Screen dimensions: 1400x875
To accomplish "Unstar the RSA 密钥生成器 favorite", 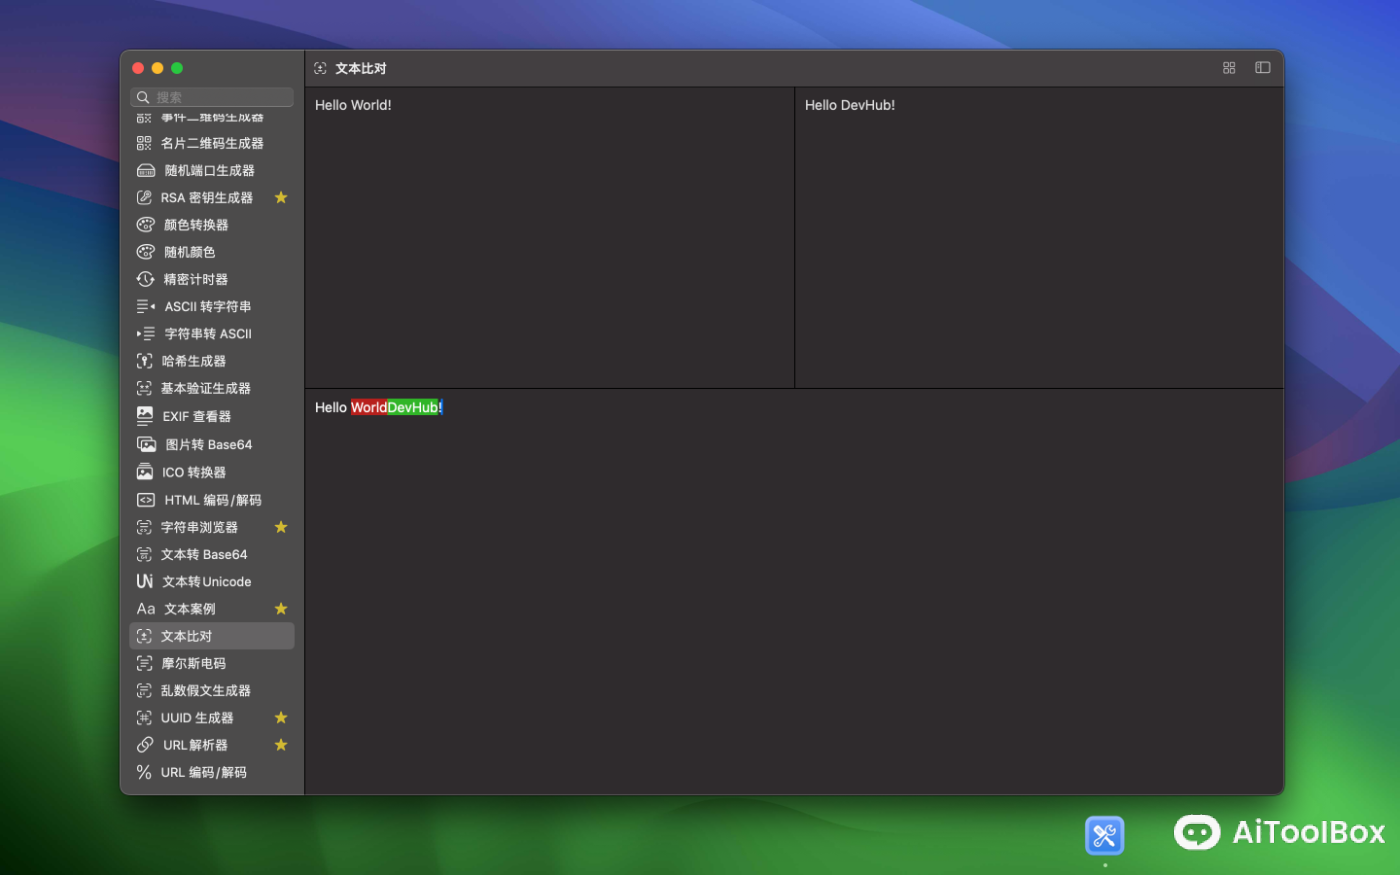I will pyautogui.click(x=281, y=197).
